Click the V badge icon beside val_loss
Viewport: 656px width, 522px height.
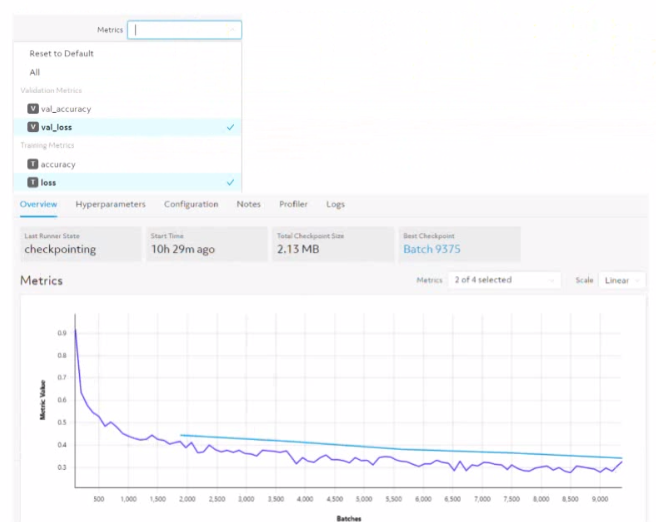pos(33,127)
